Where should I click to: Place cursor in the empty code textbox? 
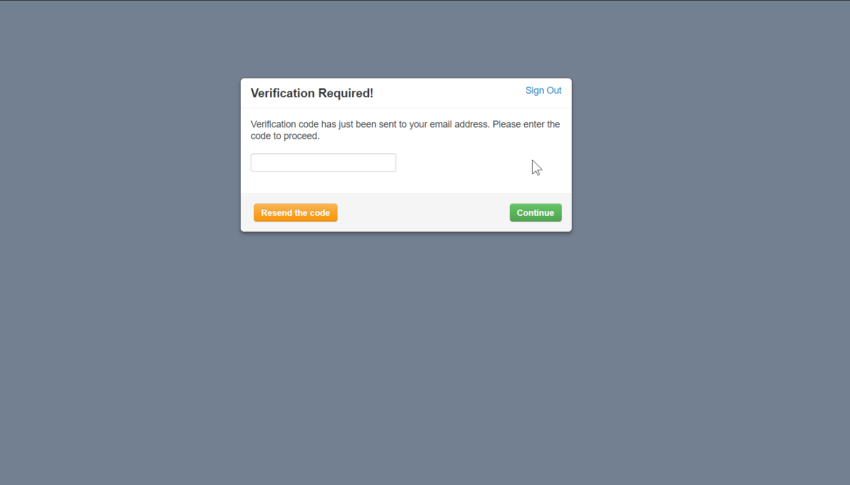323,163
